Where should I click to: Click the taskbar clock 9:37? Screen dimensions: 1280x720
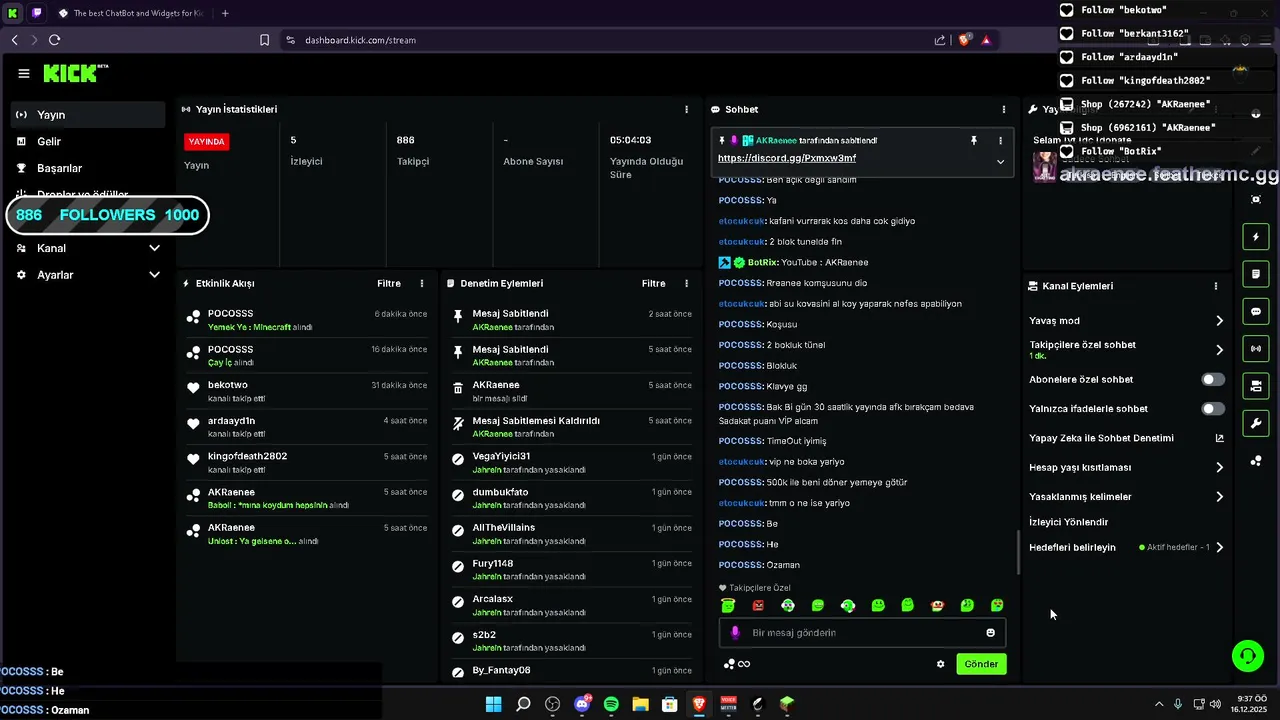1251,698
